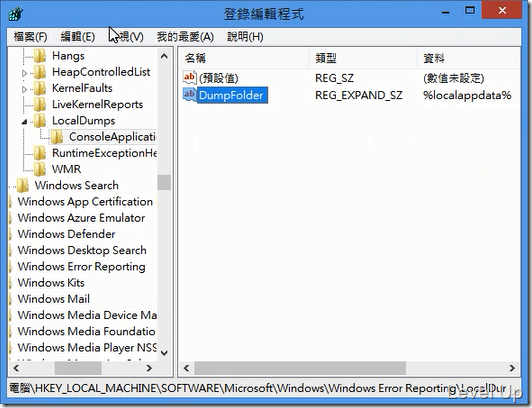
Task: Click the values pane scroll left arrow
Action: [x=186, y=368]
